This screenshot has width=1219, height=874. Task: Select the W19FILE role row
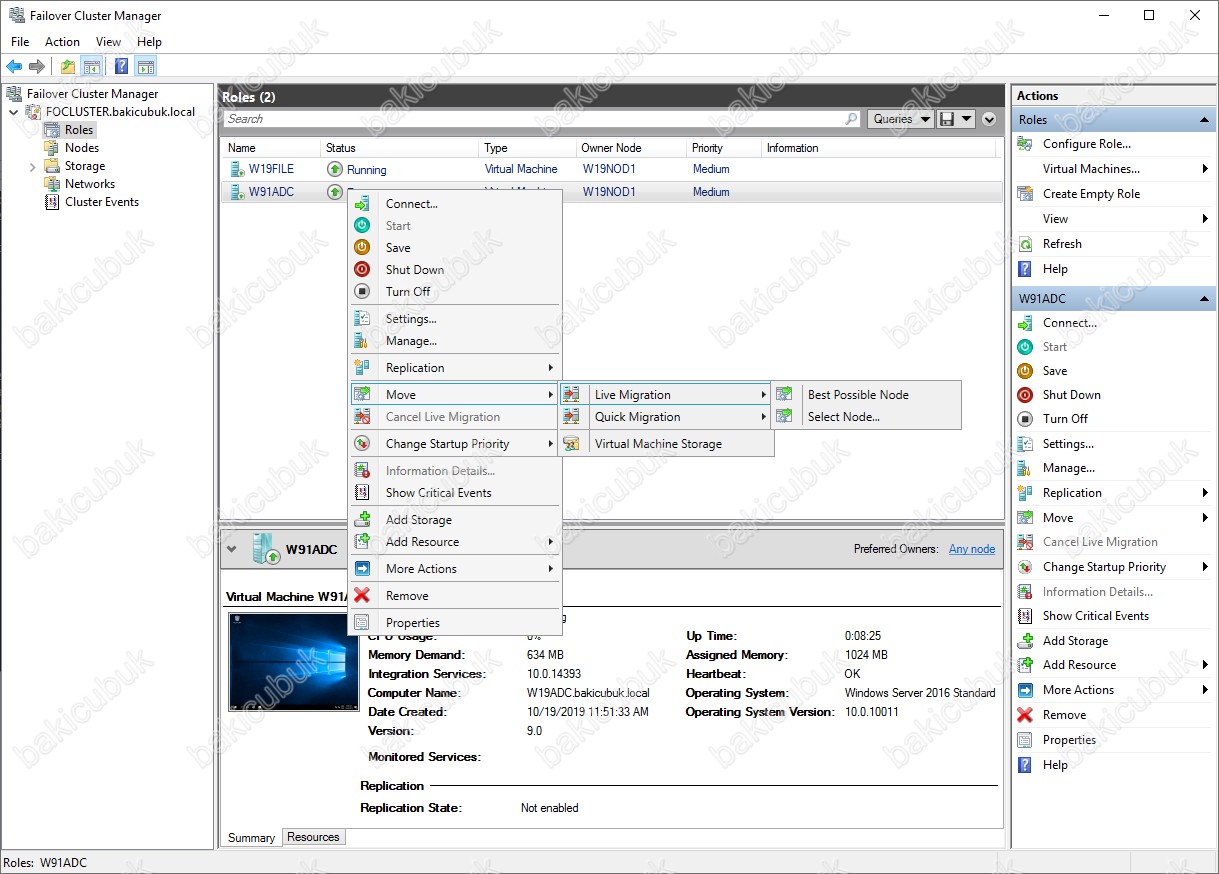[x=611, y=170]
